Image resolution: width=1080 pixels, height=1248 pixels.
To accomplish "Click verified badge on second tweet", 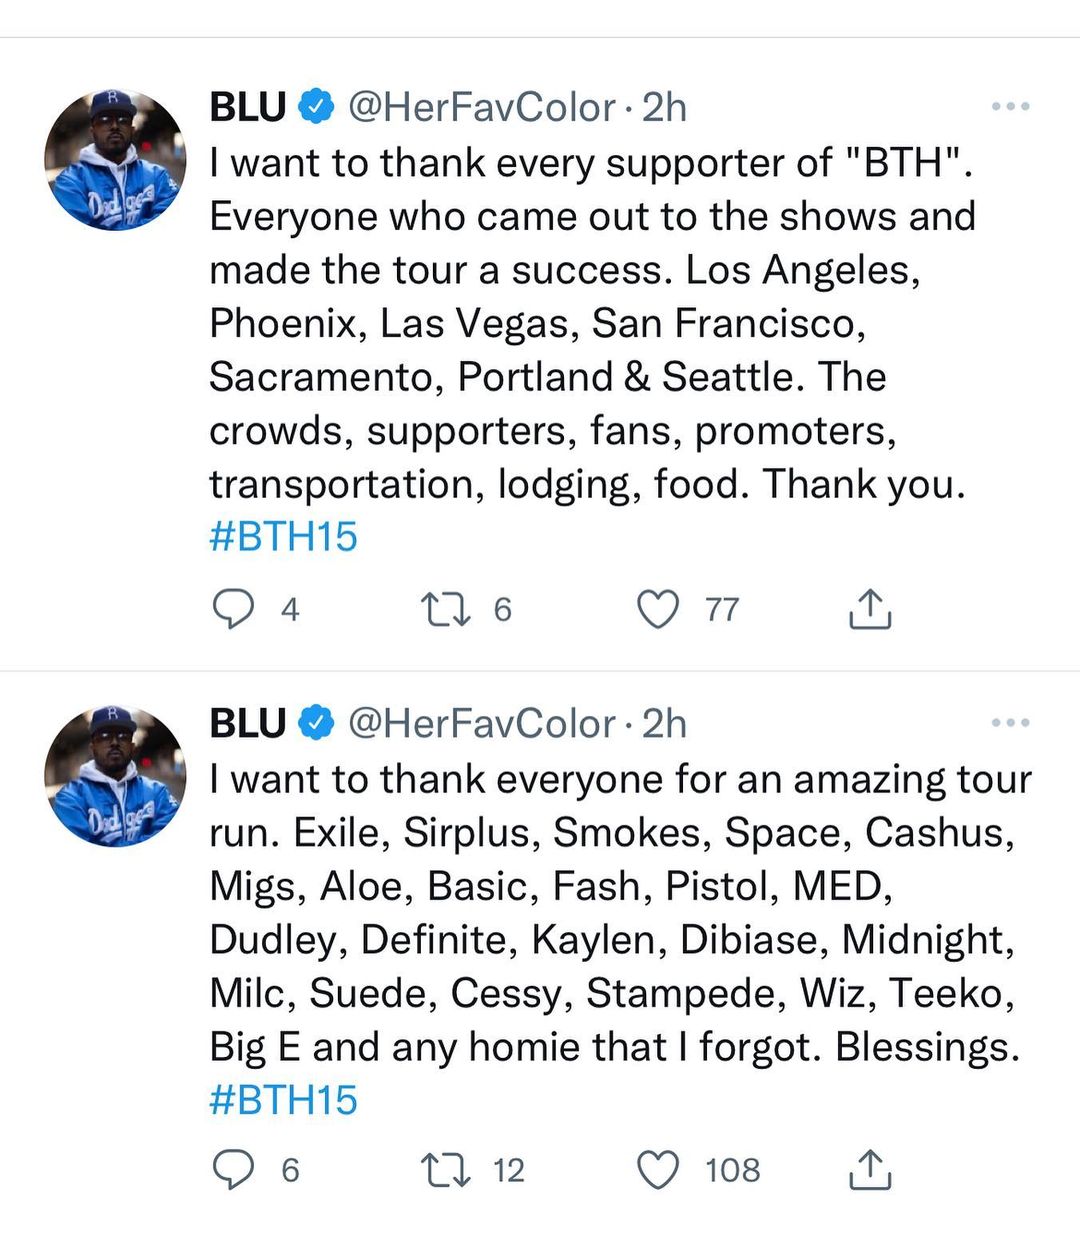I will (317, 723).
